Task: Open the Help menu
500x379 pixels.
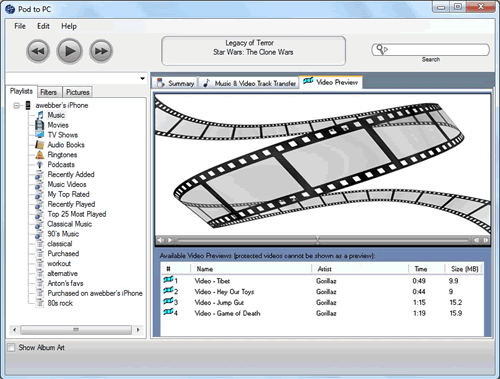Action: click(x=69, y=26)
